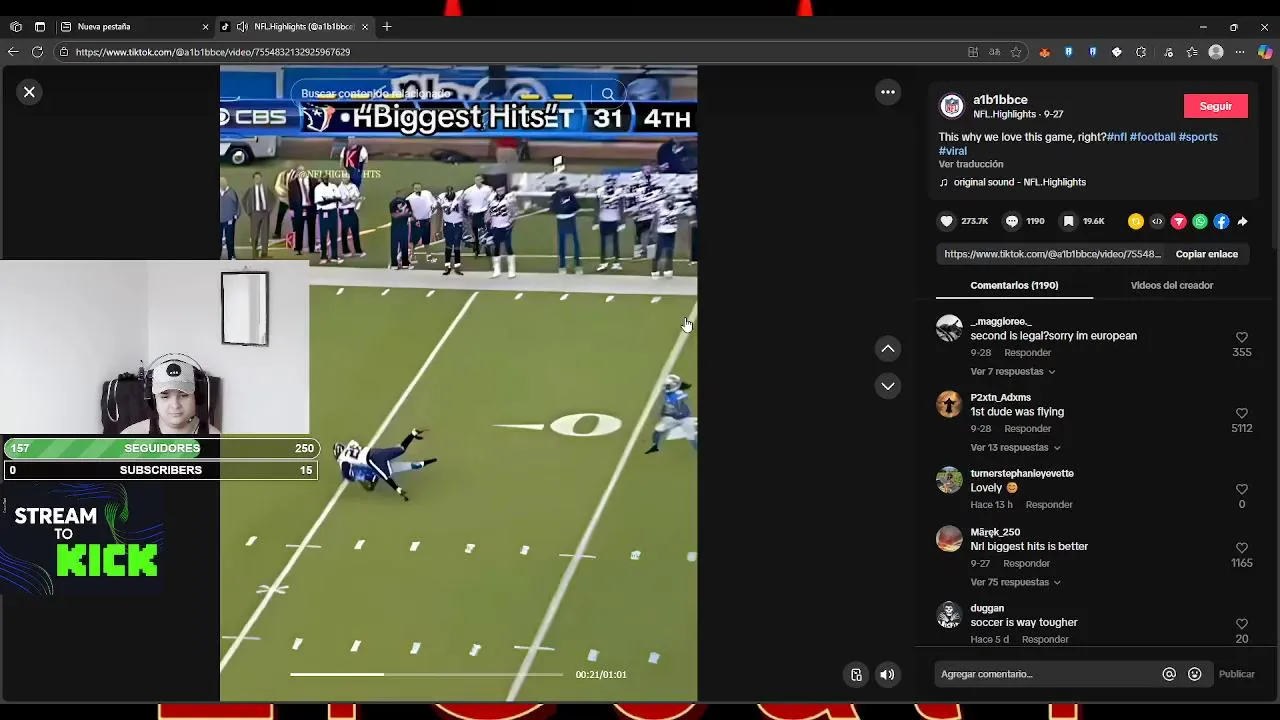
Task: Click the browser address bar URL
Action: click(x=213, y=52)
